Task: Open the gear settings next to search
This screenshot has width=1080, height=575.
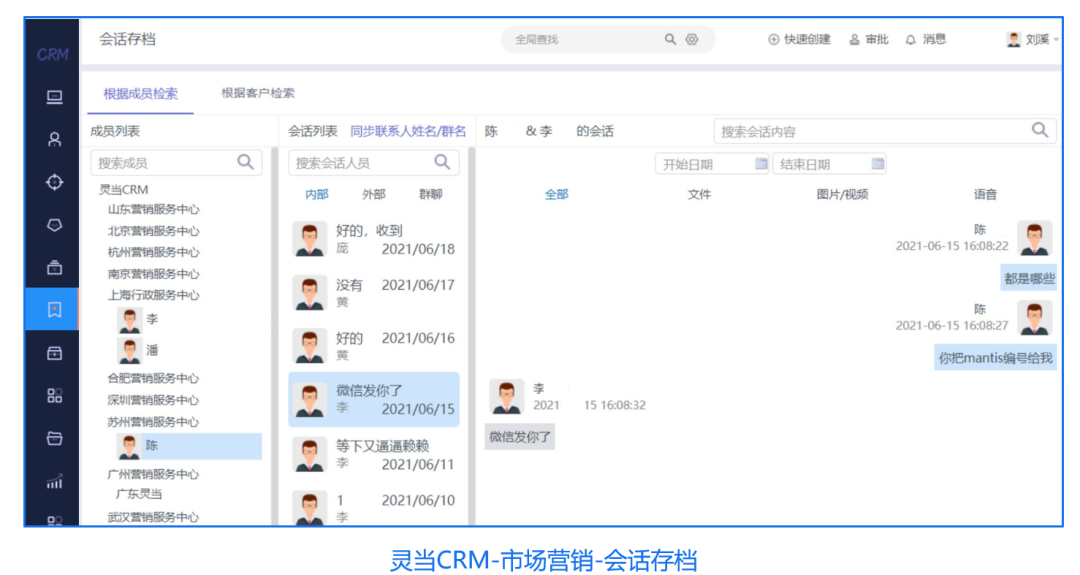Action: pos(692,39)
